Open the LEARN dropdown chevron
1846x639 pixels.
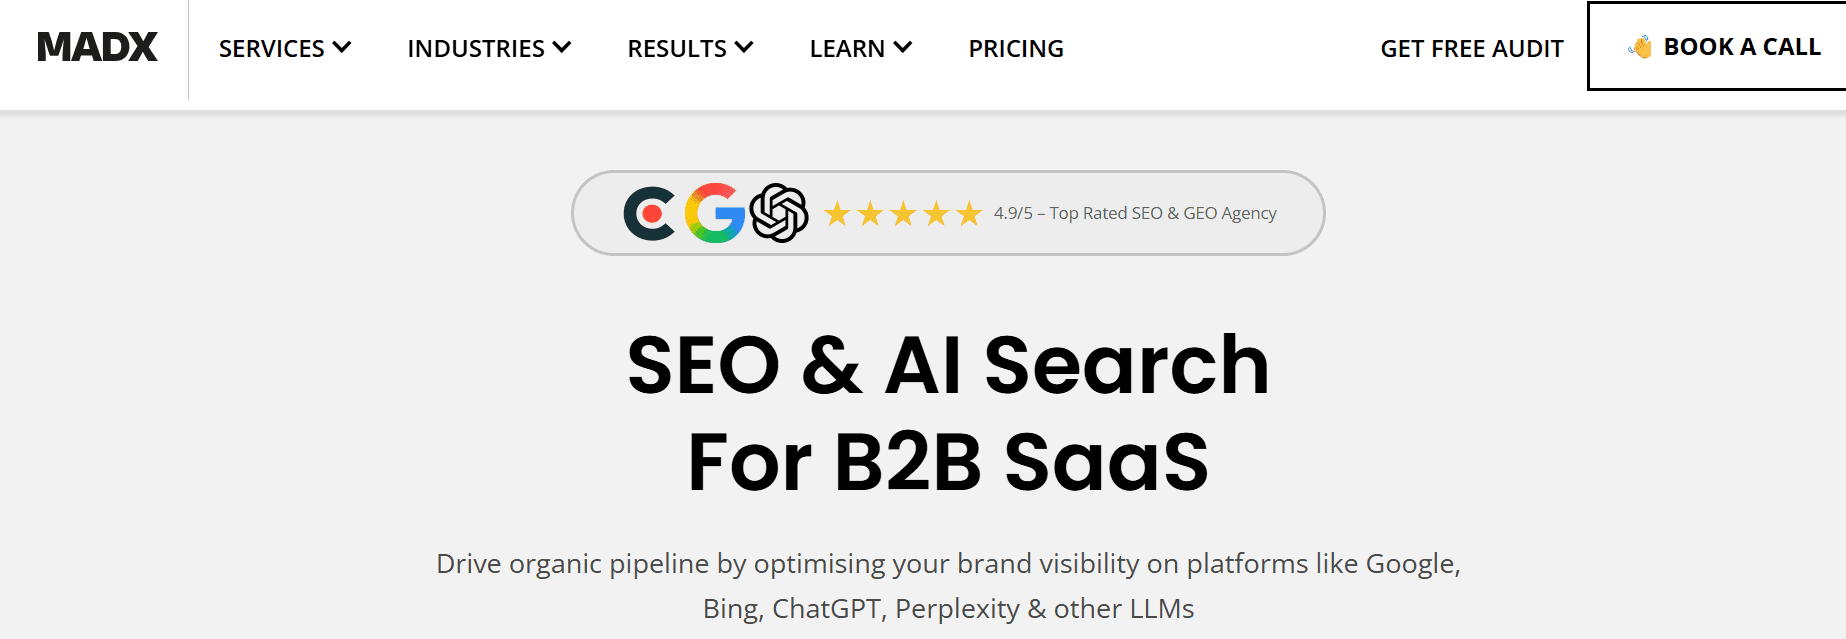pos(903,47)
